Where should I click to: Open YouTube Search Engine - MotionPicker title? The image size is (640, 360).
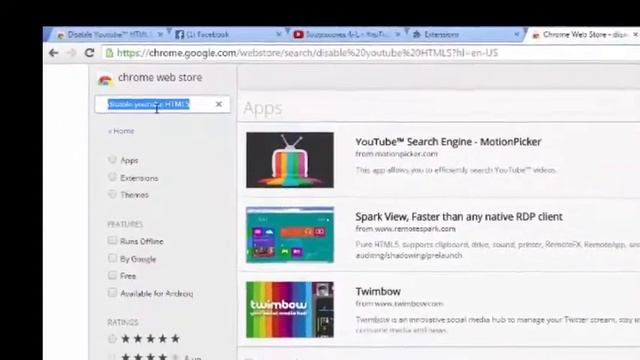coord(448,142)
